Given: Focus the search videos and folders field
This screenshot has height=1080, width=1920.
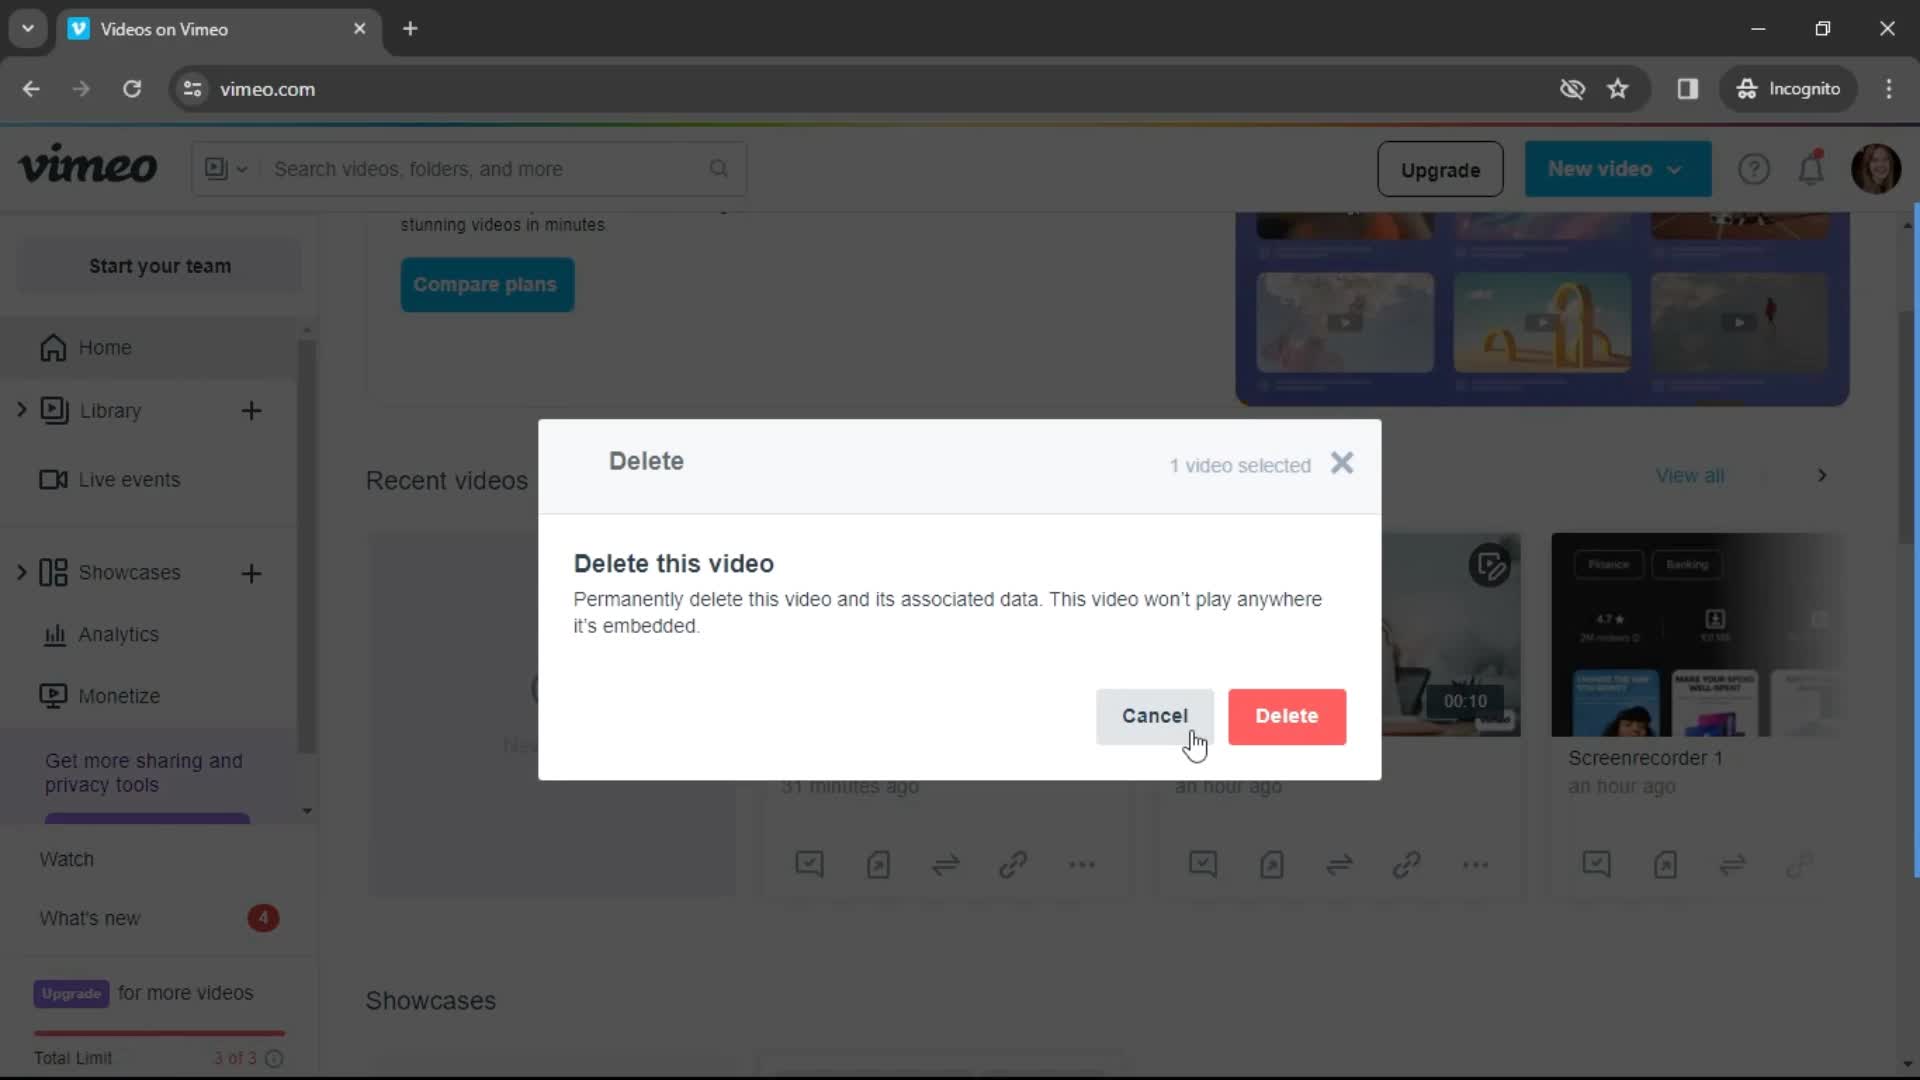Looking at the screenshot, I should pyautogui.click(x=488, y=169).
